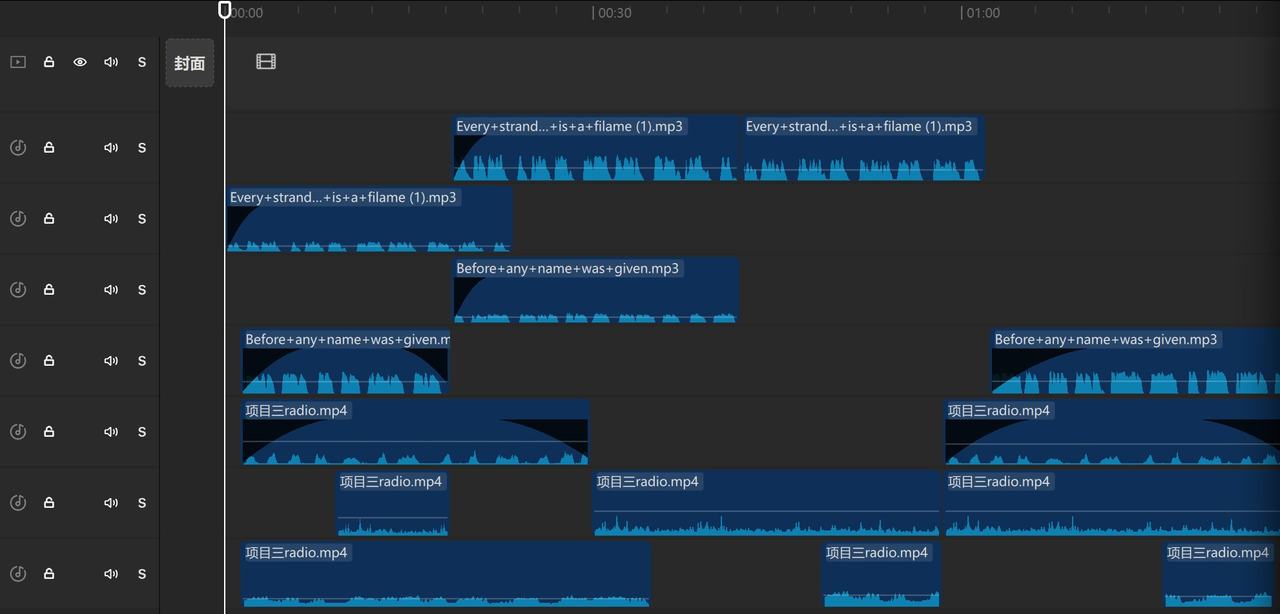Lock the sixth audio track
Screen dimensions: 1280x614
point(49,502)
